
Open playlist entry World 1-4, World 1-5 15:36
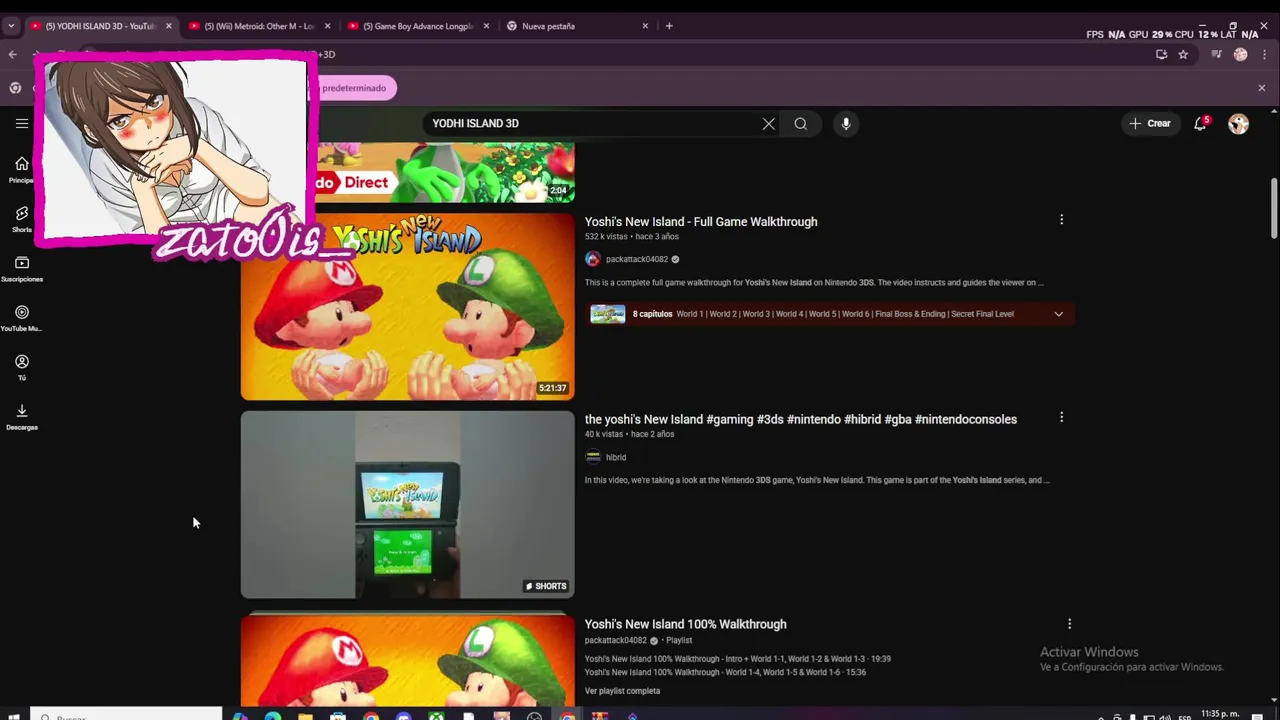pos(725,673)
